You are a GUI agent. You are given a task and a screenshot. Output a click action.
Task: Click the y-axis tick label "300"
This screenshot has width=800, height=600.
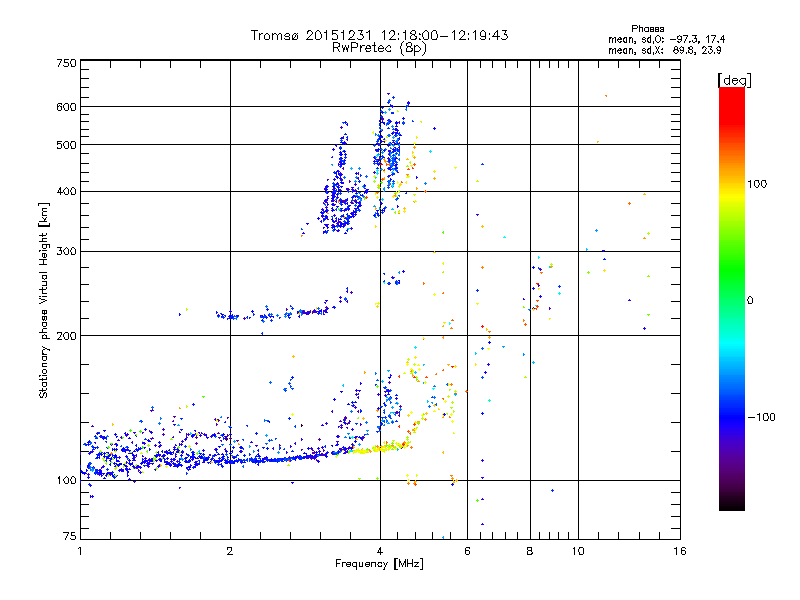click(67, 252)
